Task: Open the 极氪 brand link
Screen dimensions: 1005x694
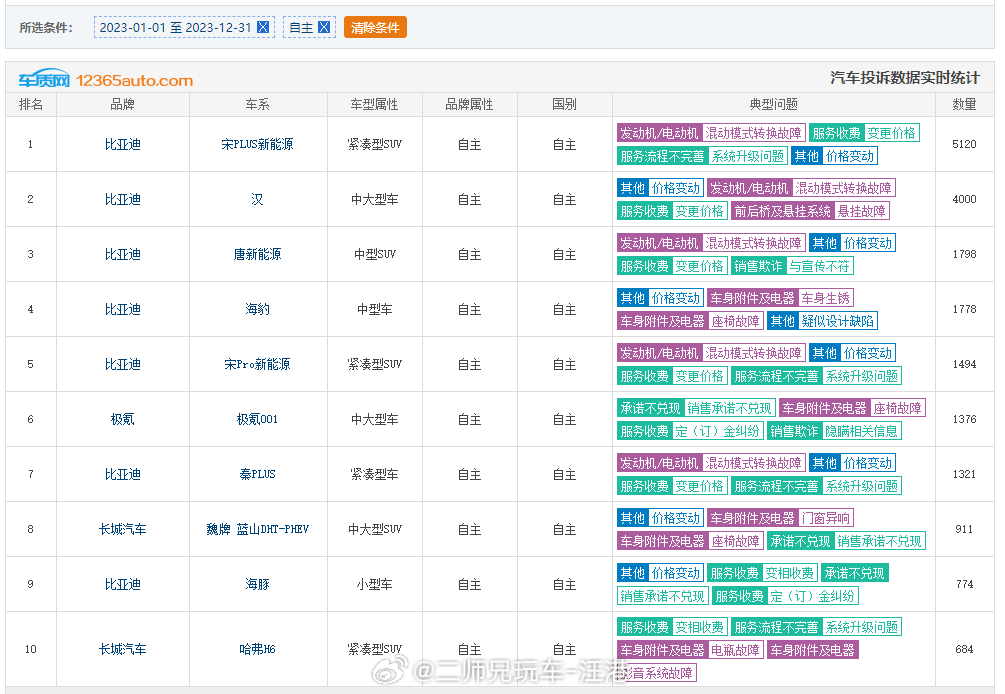Action: pos(122,420)
